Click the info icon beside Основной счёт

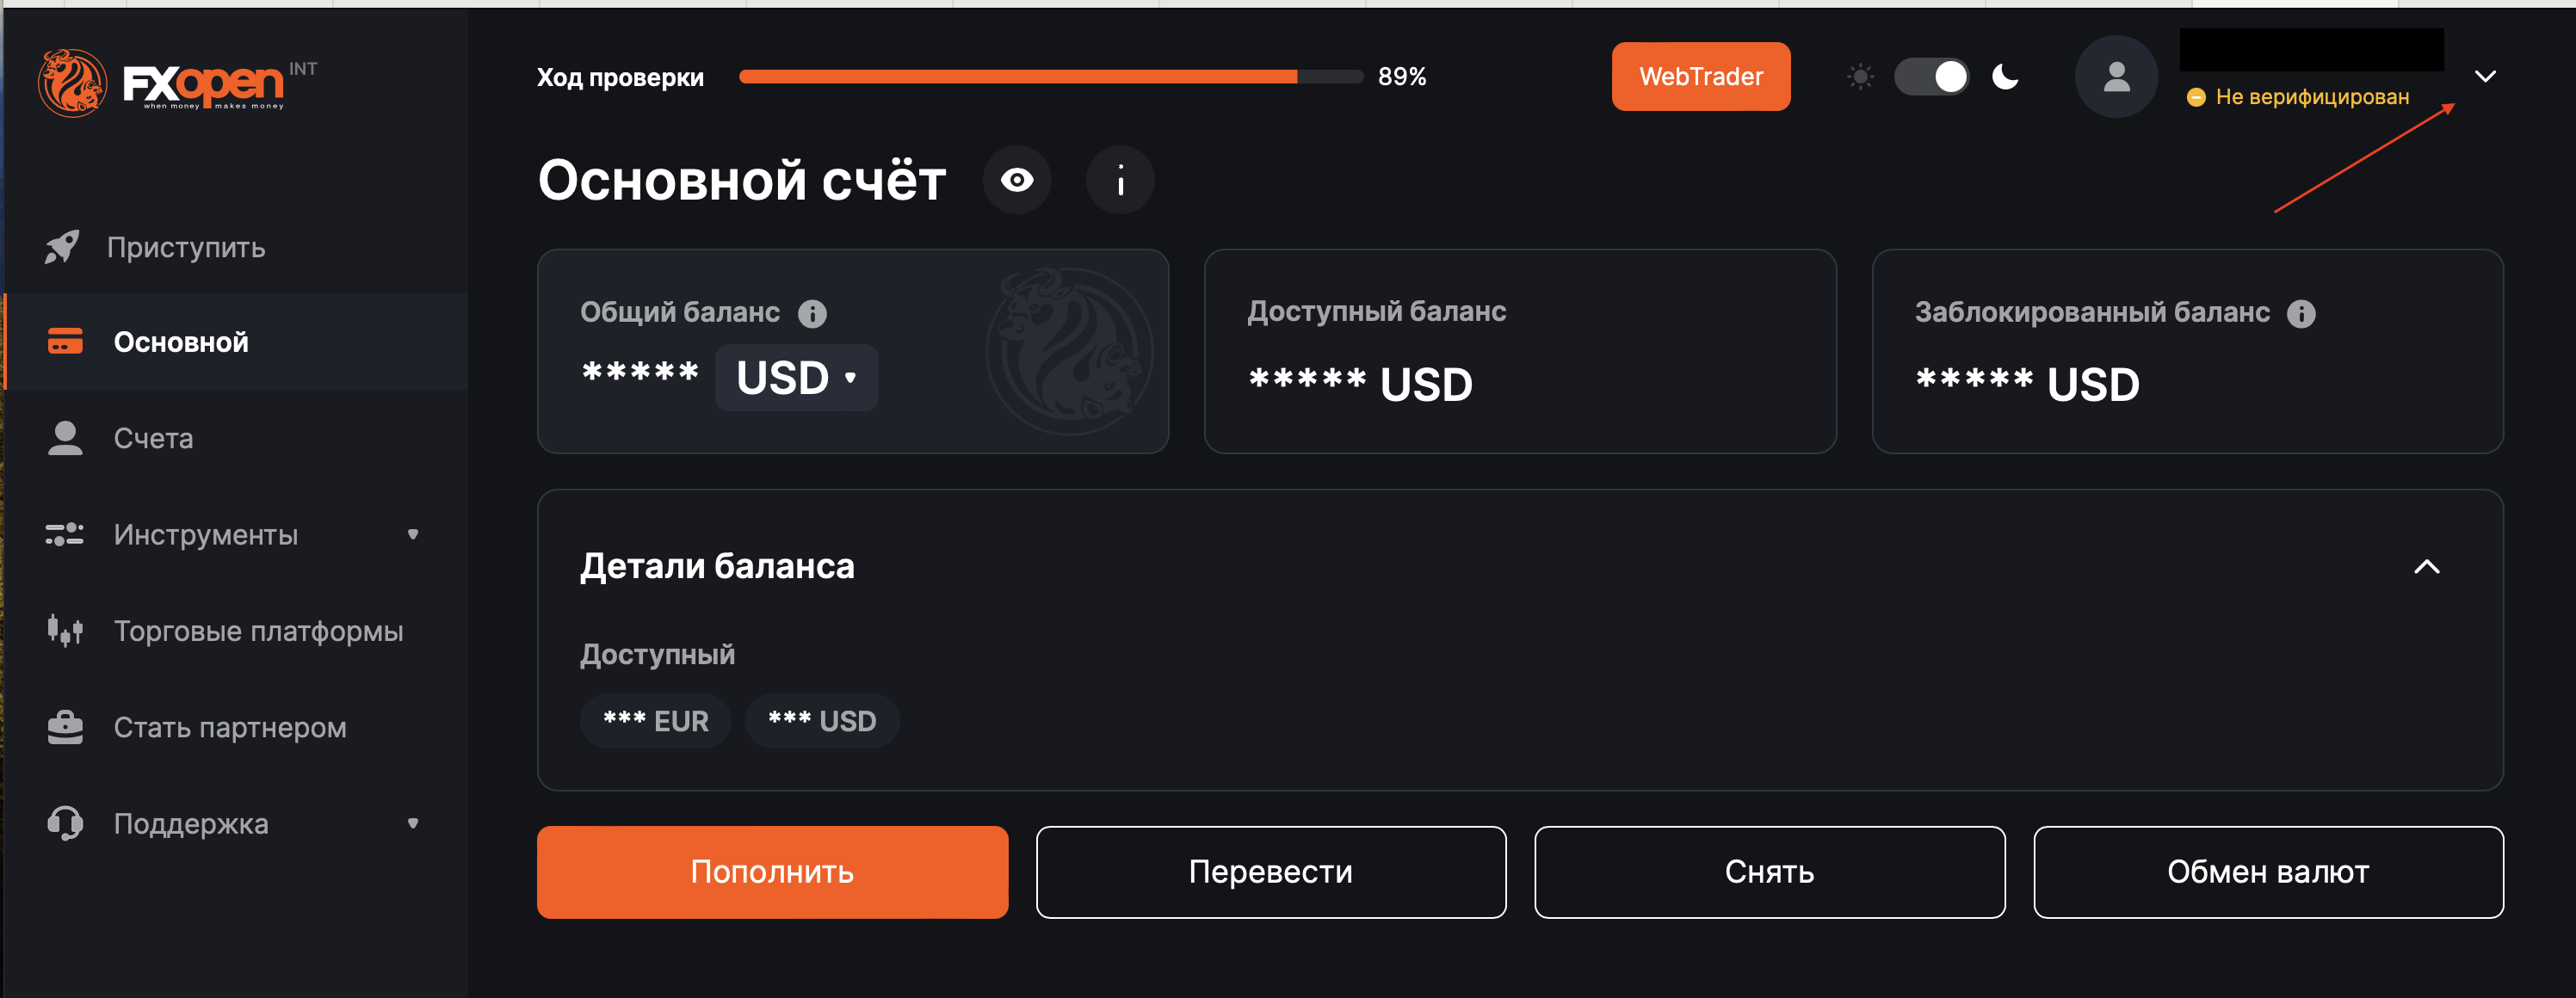[x=1120, y=180]
